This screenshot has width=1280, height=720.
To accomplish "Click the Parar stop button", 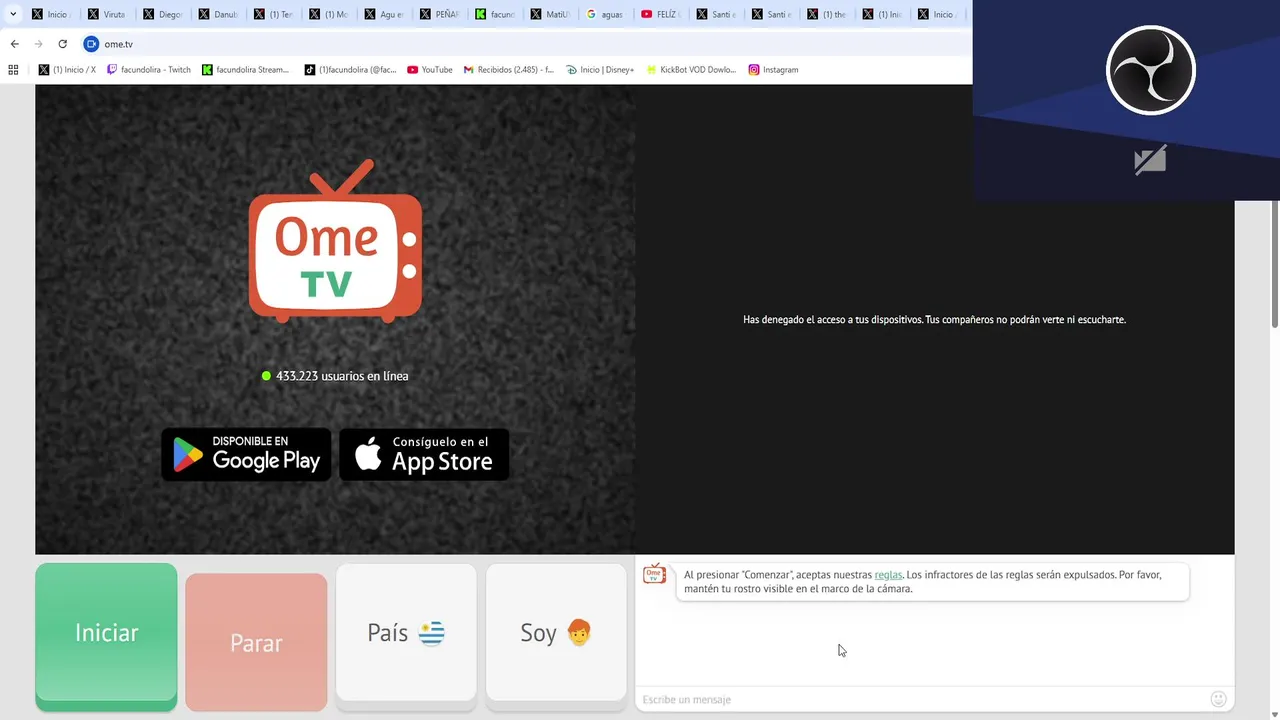I will tap(256, 642).
